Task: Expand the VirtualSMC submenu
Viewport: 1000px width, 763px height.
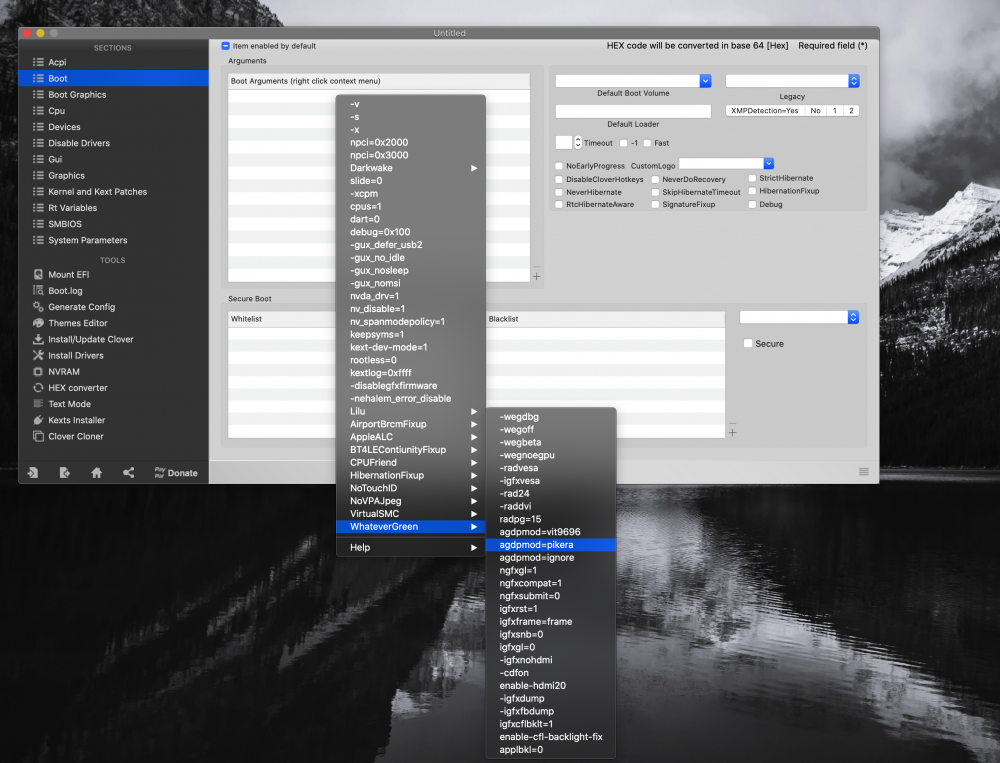Action: (411, 514)
